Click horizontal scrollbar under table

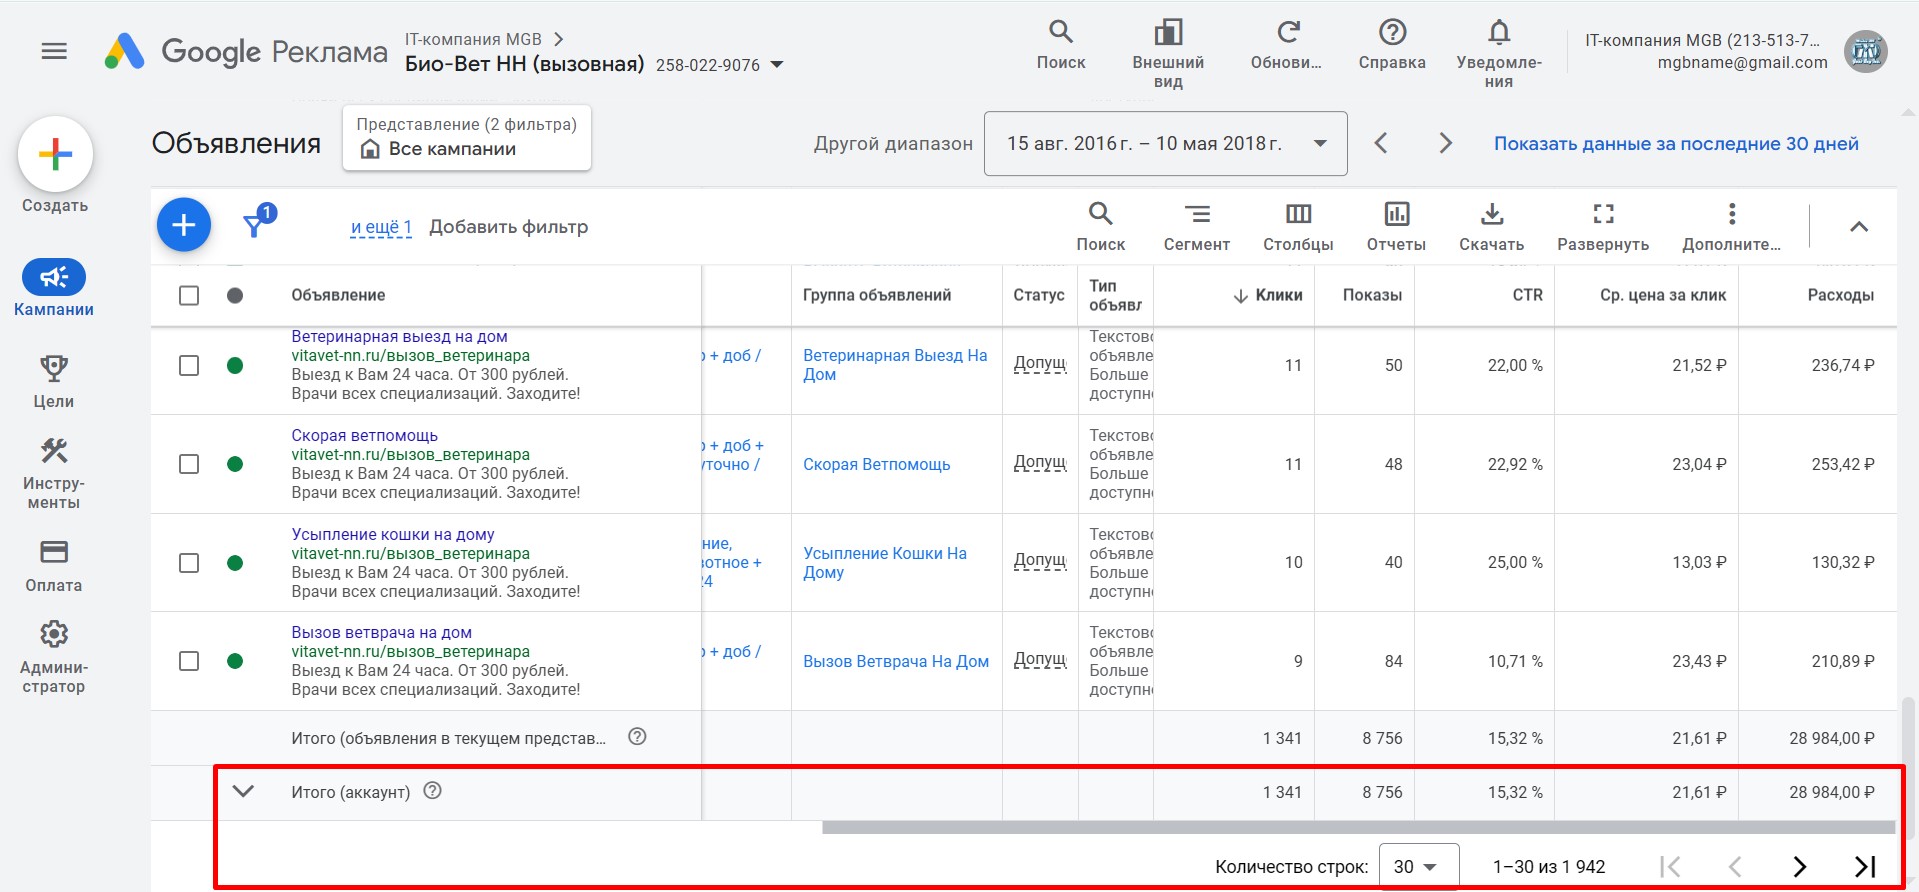click(x=1358, y=827)
